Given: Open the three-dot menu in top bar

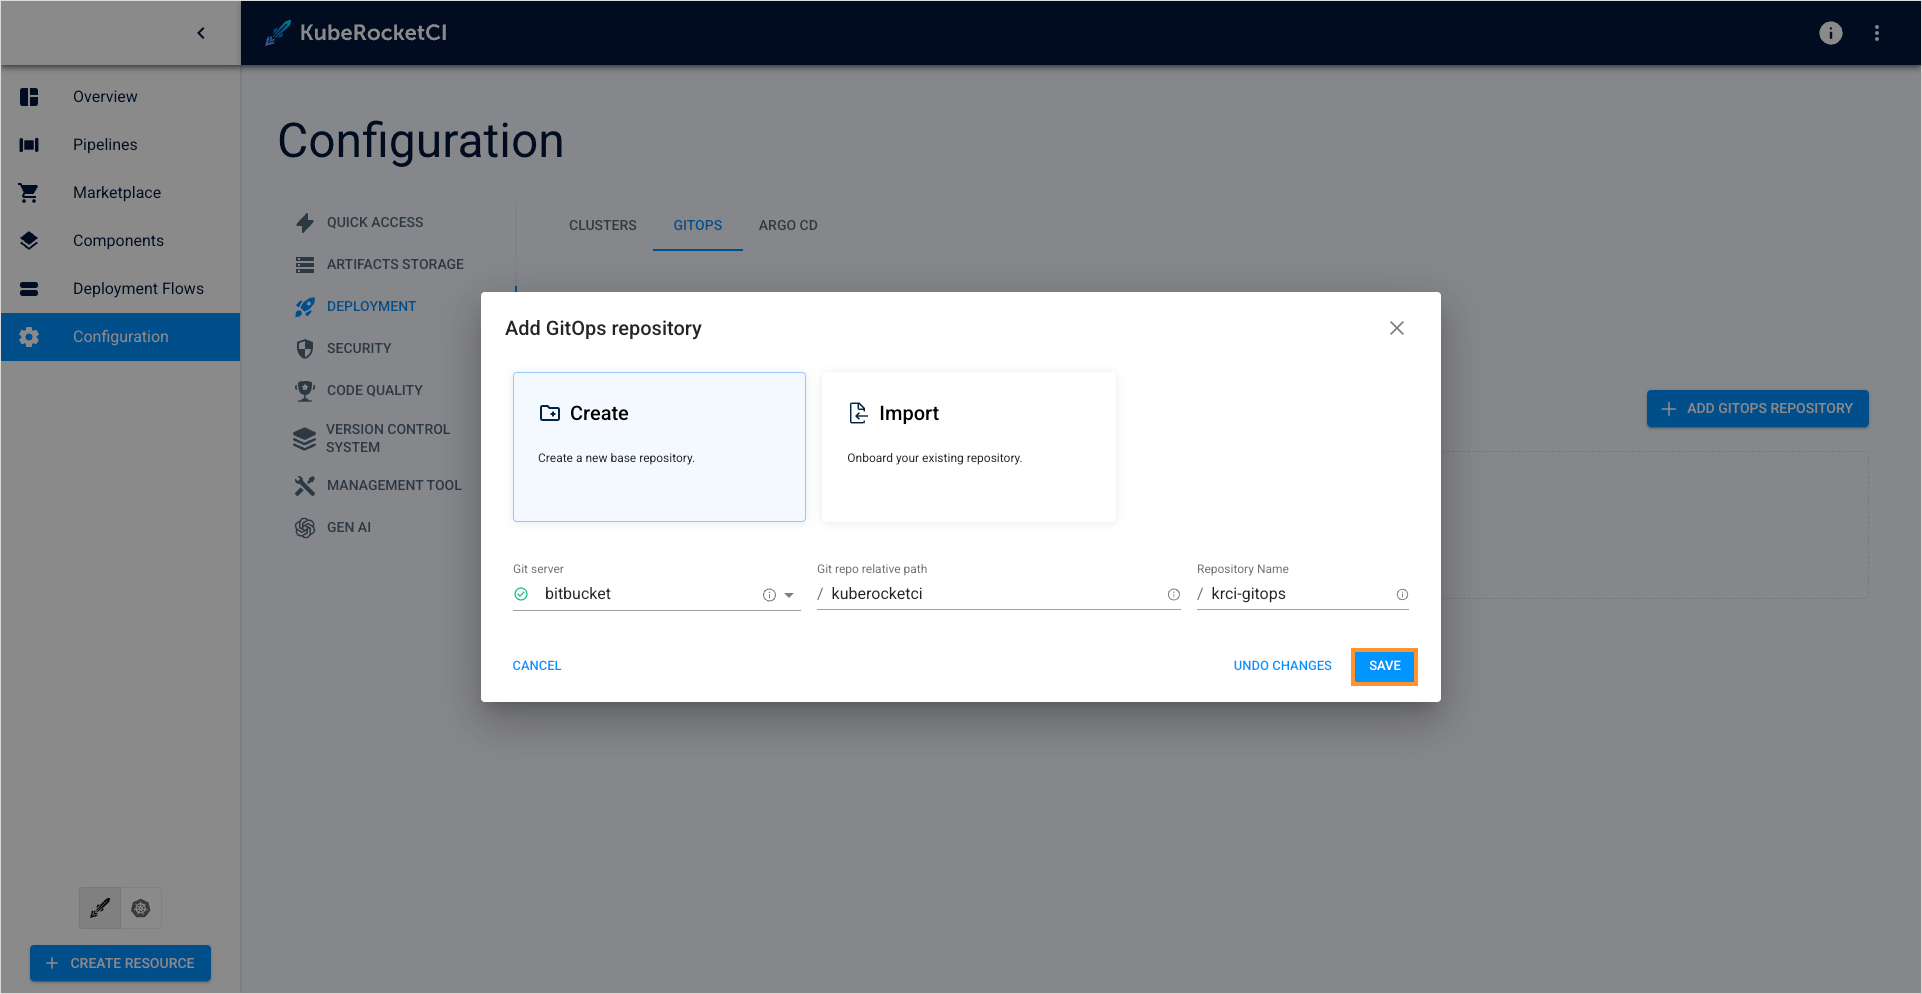Looking at the screenshot, I should click(x=1877, y=32).
